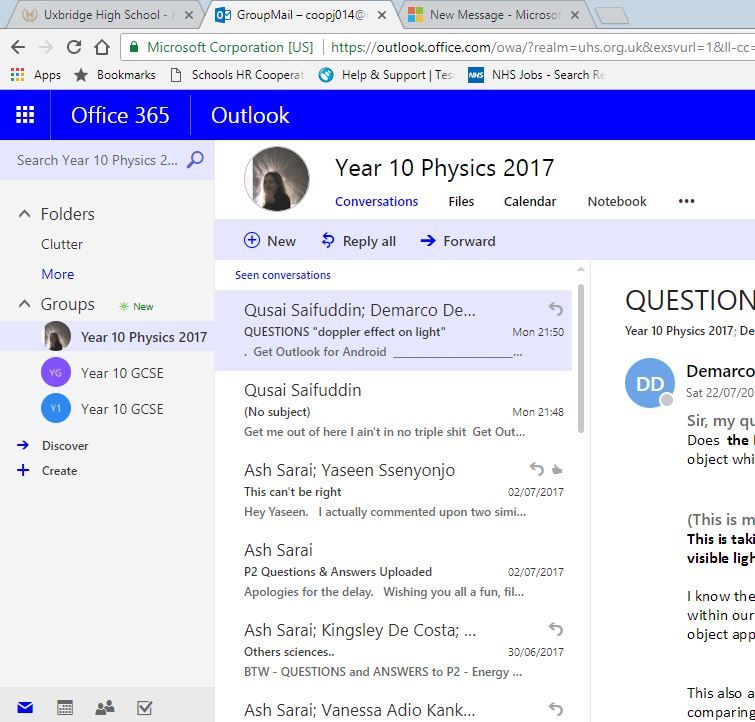This screenshot has width=755, height=722.
Task: Click reply arrow icon on Qusai Saifuddin; Demarco conversation
Action: click(x=556, y=309)
